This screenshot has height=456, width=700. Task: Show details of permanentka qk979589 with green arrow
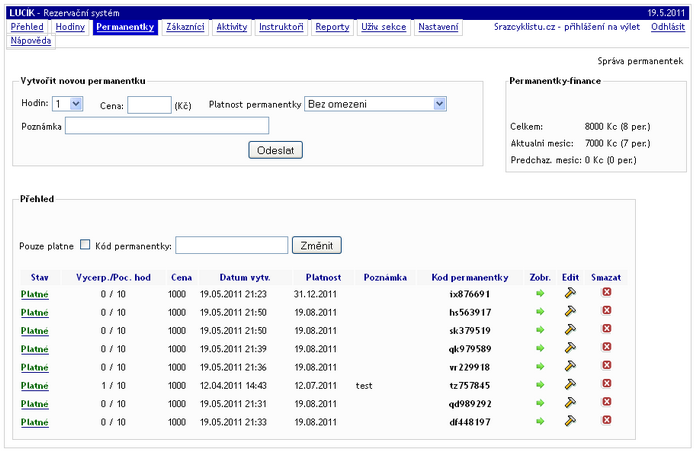click(x=540, y=348)
